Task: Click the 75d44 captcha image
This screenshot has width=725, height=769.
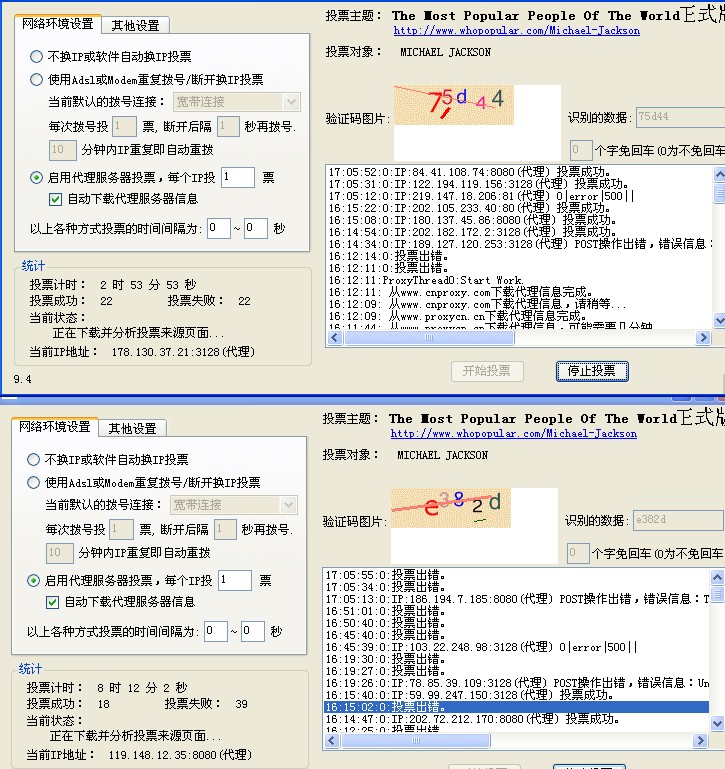Action: tap(454, 105)
